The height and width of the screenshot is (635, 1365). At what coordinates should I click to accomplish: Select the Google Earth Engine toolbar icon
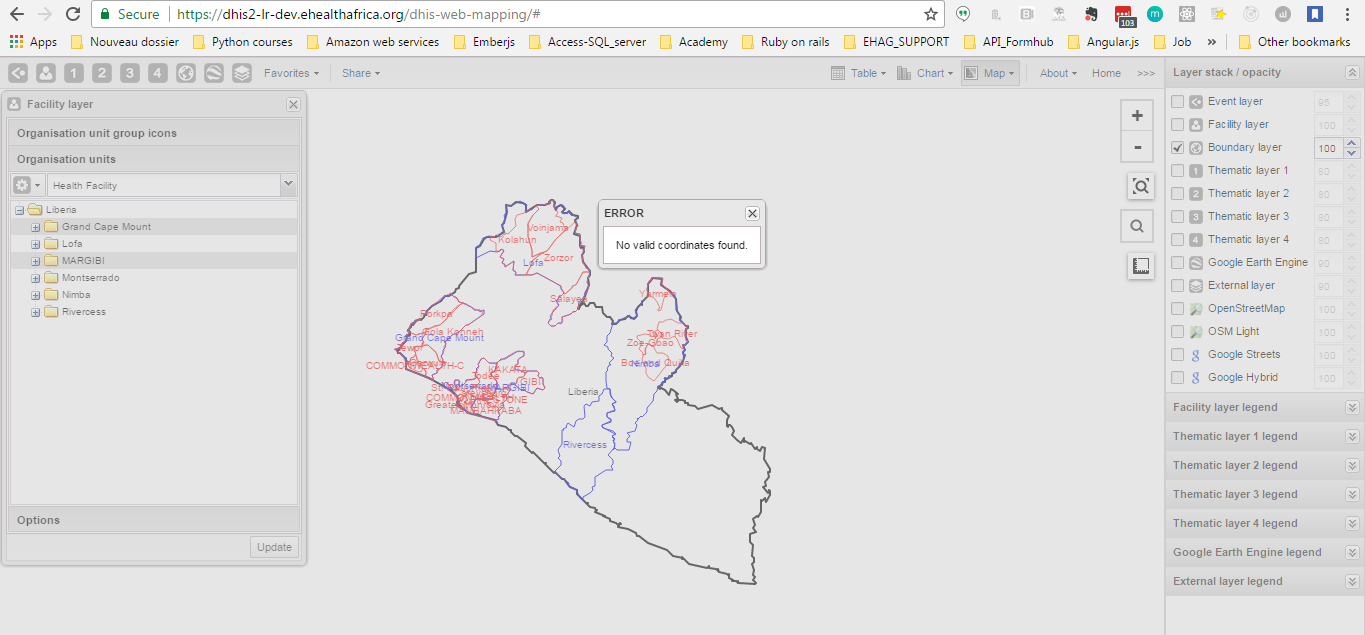(x=214, y=73)
